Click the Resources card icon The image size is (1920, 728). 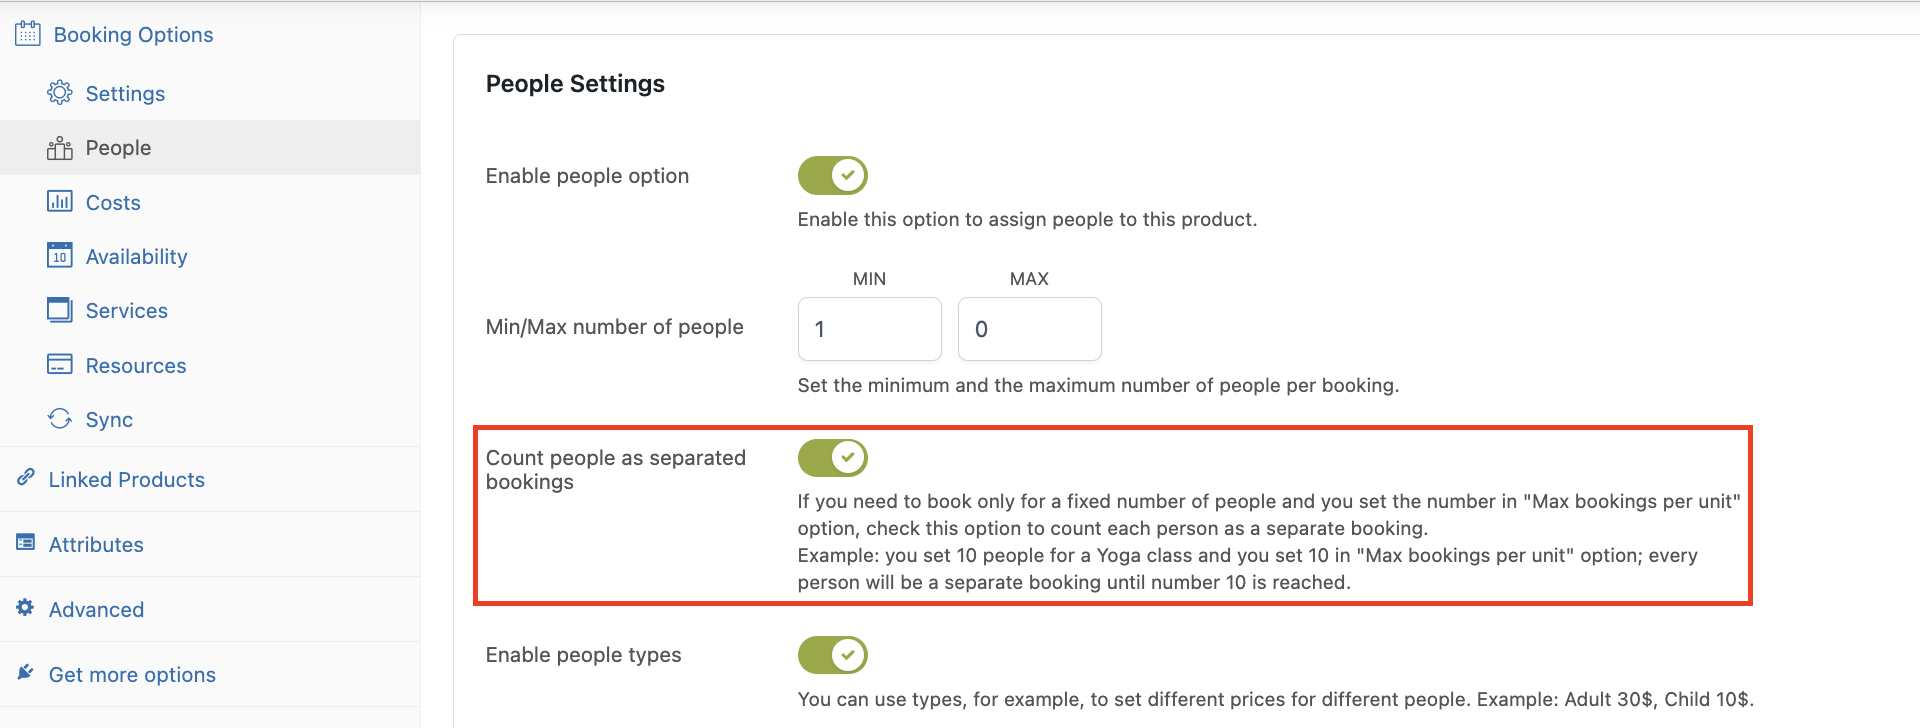(x=60, y=364)
